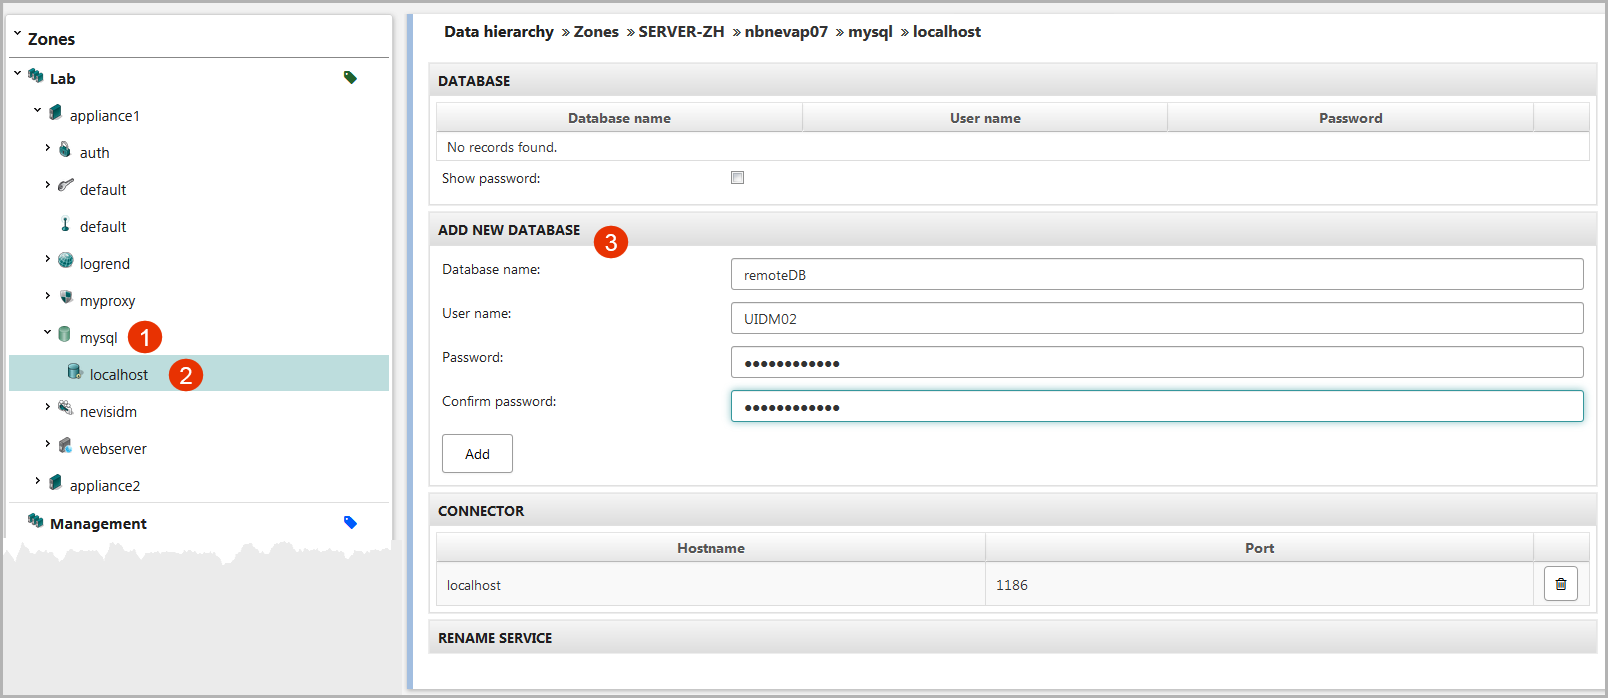Collapse the Zones section
1608x698 pixels.
(17, 34)
